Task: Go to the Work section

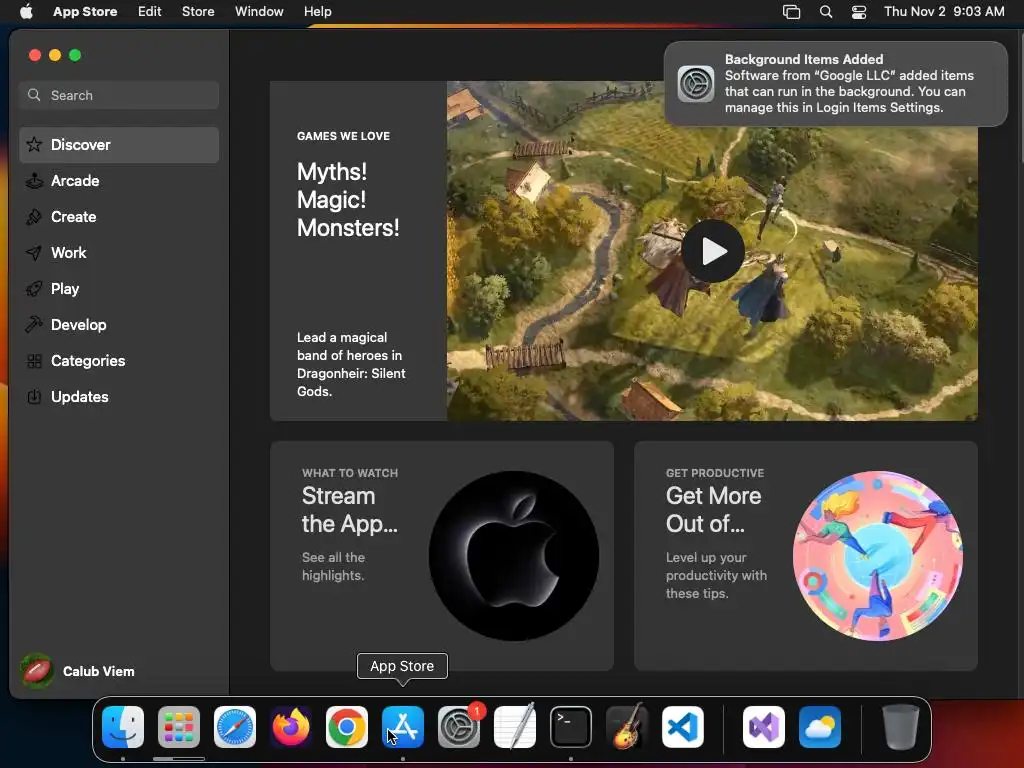Action: (119, 253)
